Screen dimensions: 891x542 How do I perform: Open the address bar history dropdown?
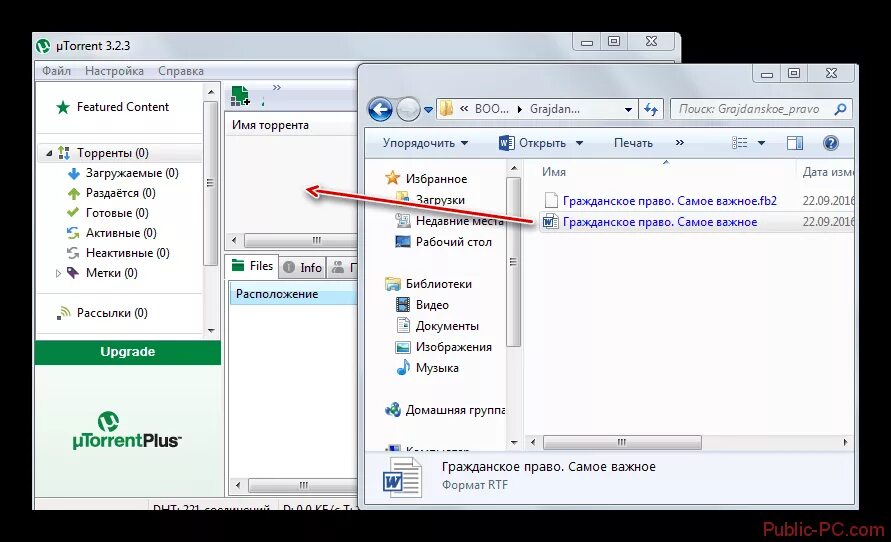(628, 109)
